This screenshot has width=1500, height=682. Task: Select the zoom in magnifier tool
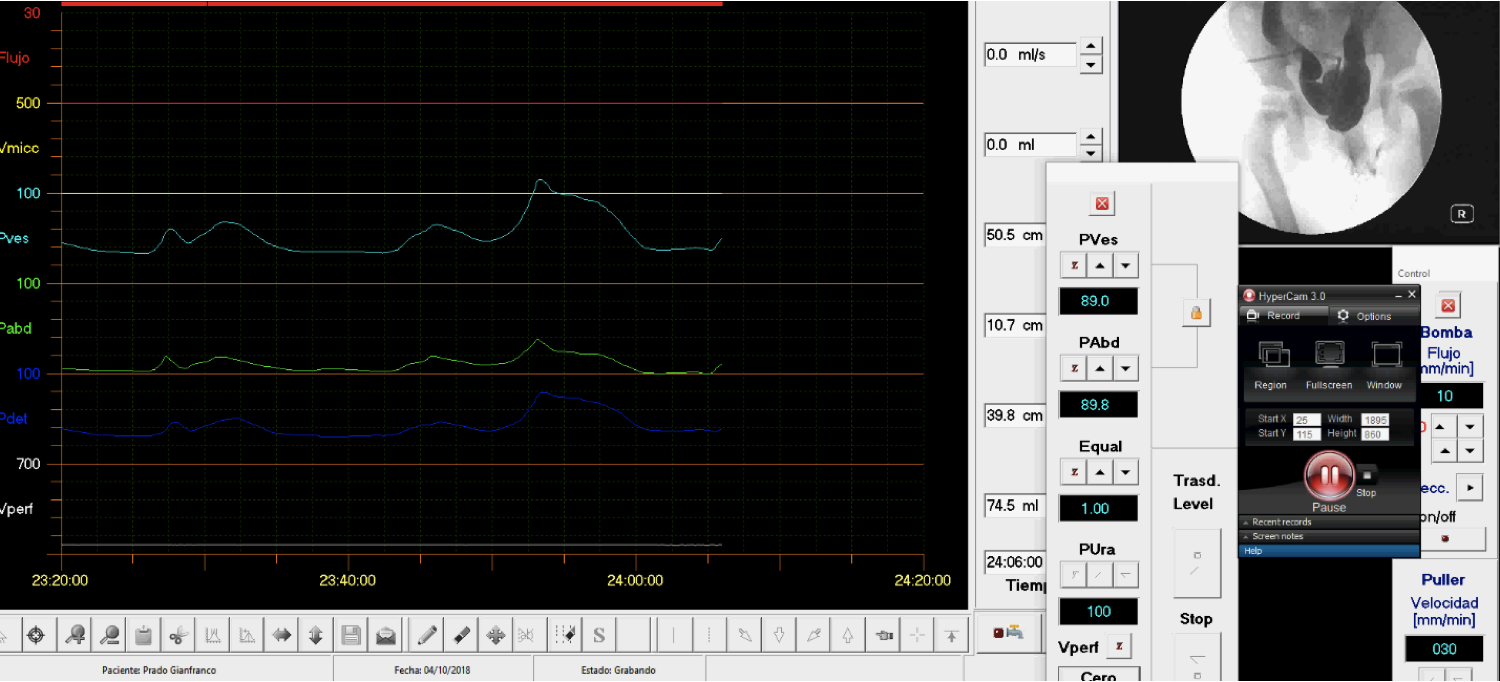[75, 635]
